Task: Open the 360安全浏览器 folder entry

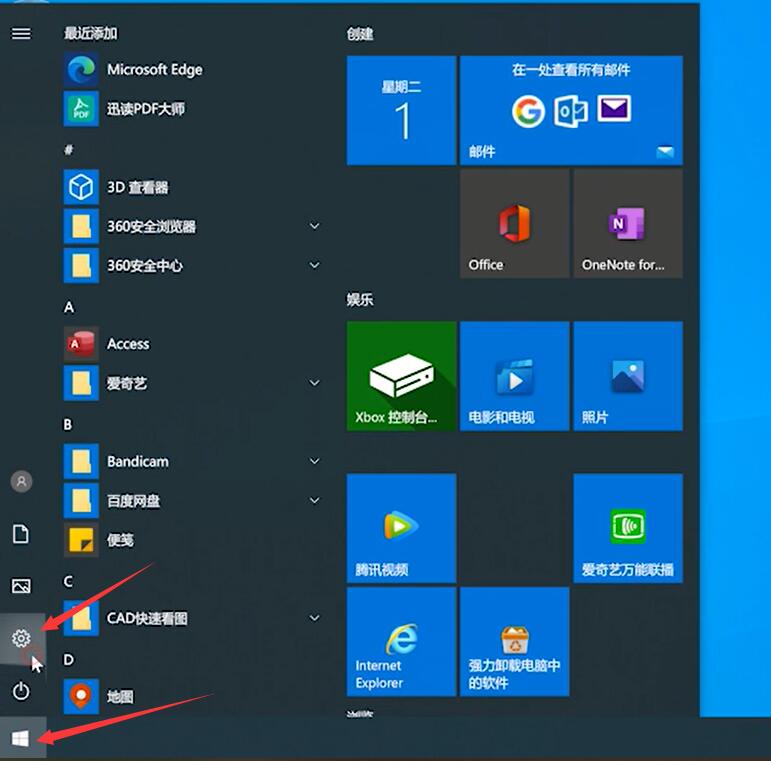Action: pos(192,227)
